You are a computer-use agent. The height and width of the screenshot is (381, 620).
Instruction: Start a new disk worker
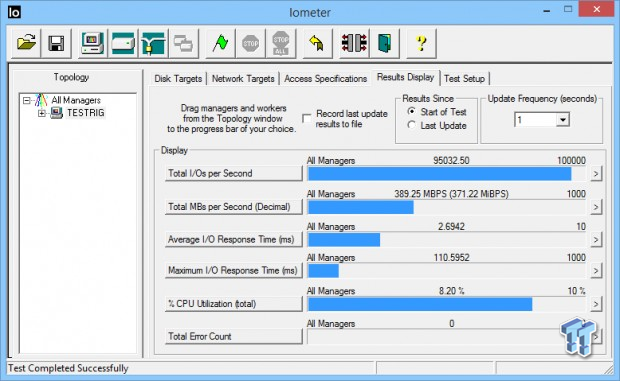(x=123, y=43)
